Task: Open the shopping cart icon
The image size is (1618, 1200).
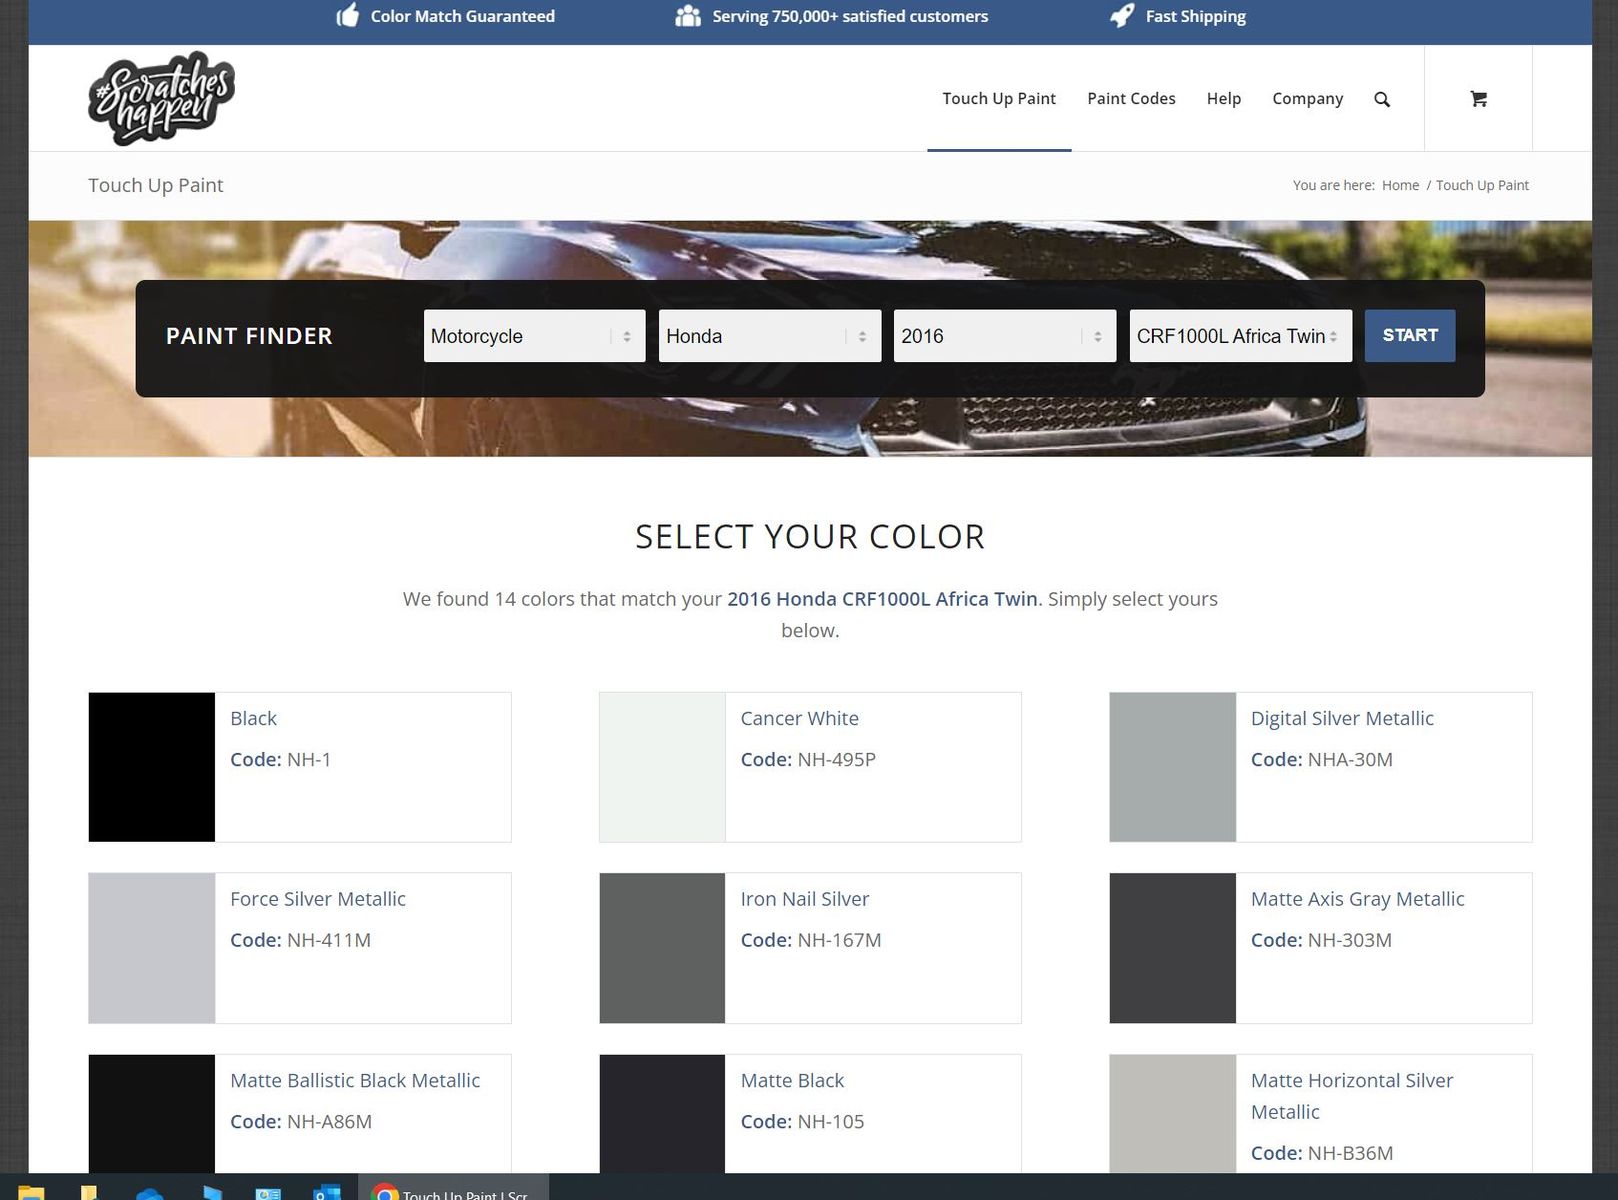Action: pyautogui.click(x=1478, y=98)
